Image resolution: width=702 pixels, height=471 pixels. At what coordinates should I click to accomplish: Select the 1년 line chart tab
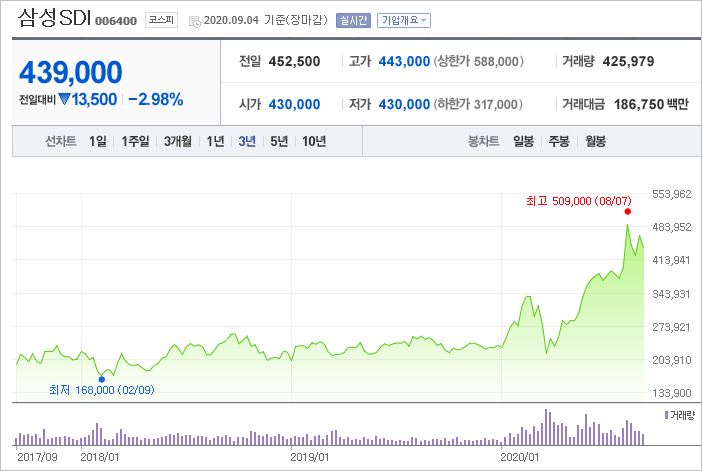pyautogui.click(x=215, y=141)
